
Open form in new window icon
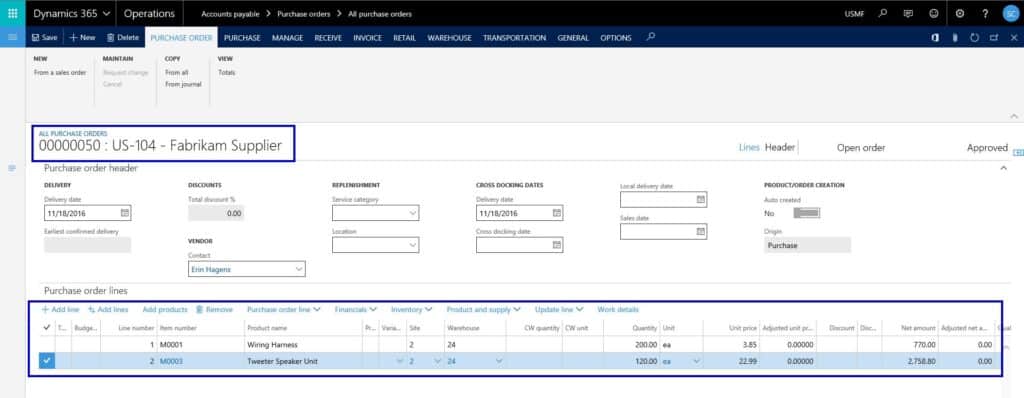click(993, 38)
